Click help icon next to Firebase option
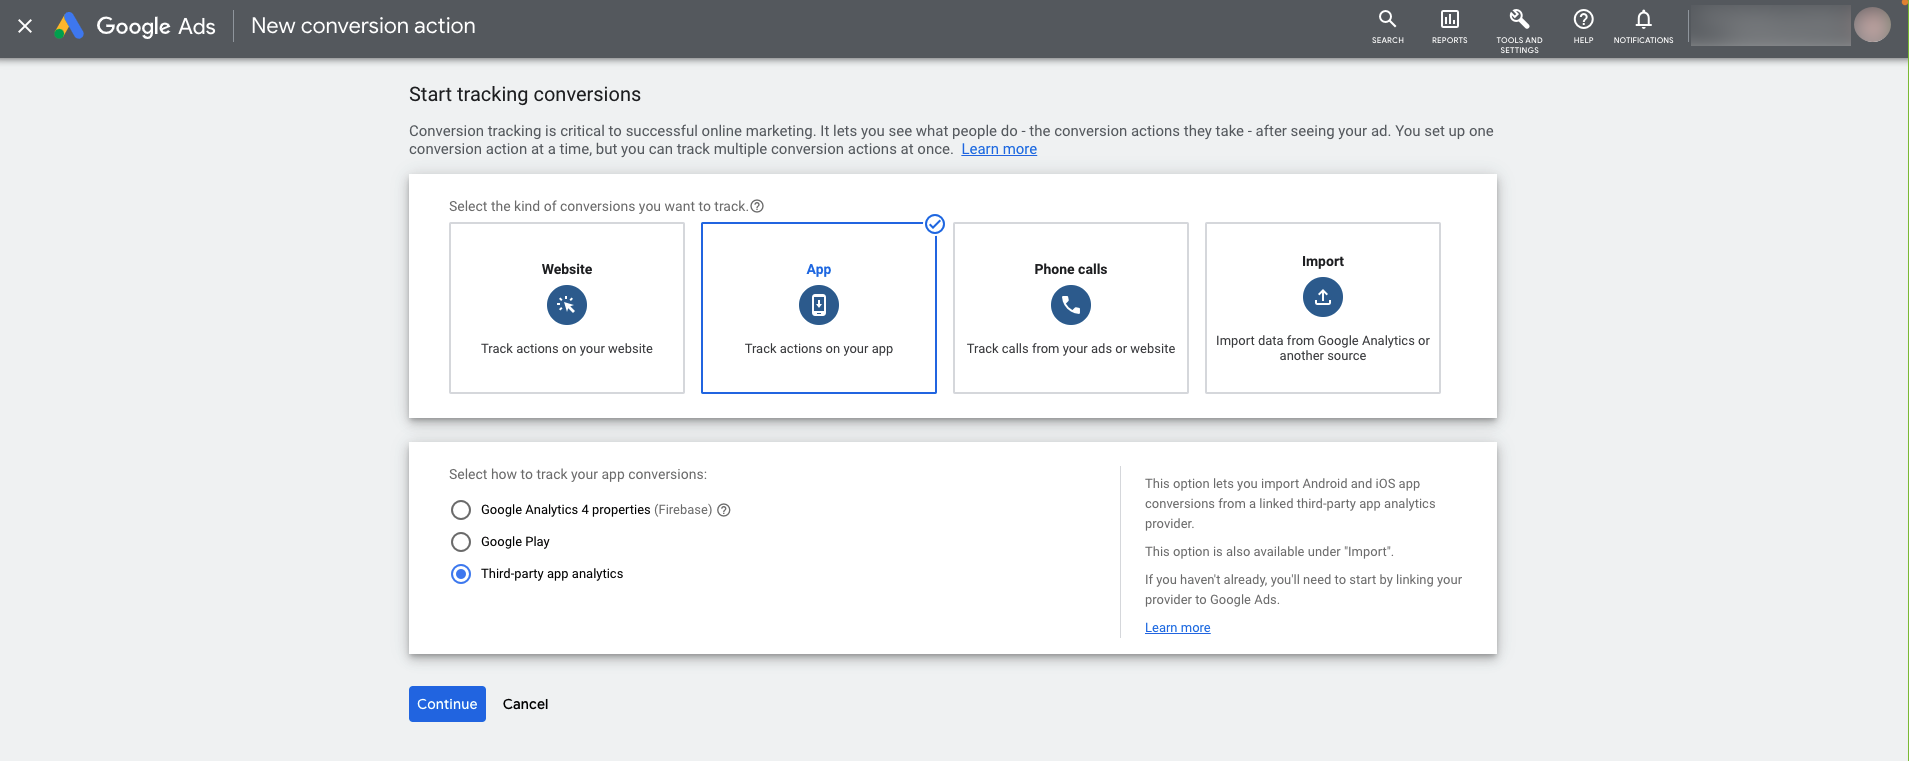The image size is (1909, 761). [724, 510]
